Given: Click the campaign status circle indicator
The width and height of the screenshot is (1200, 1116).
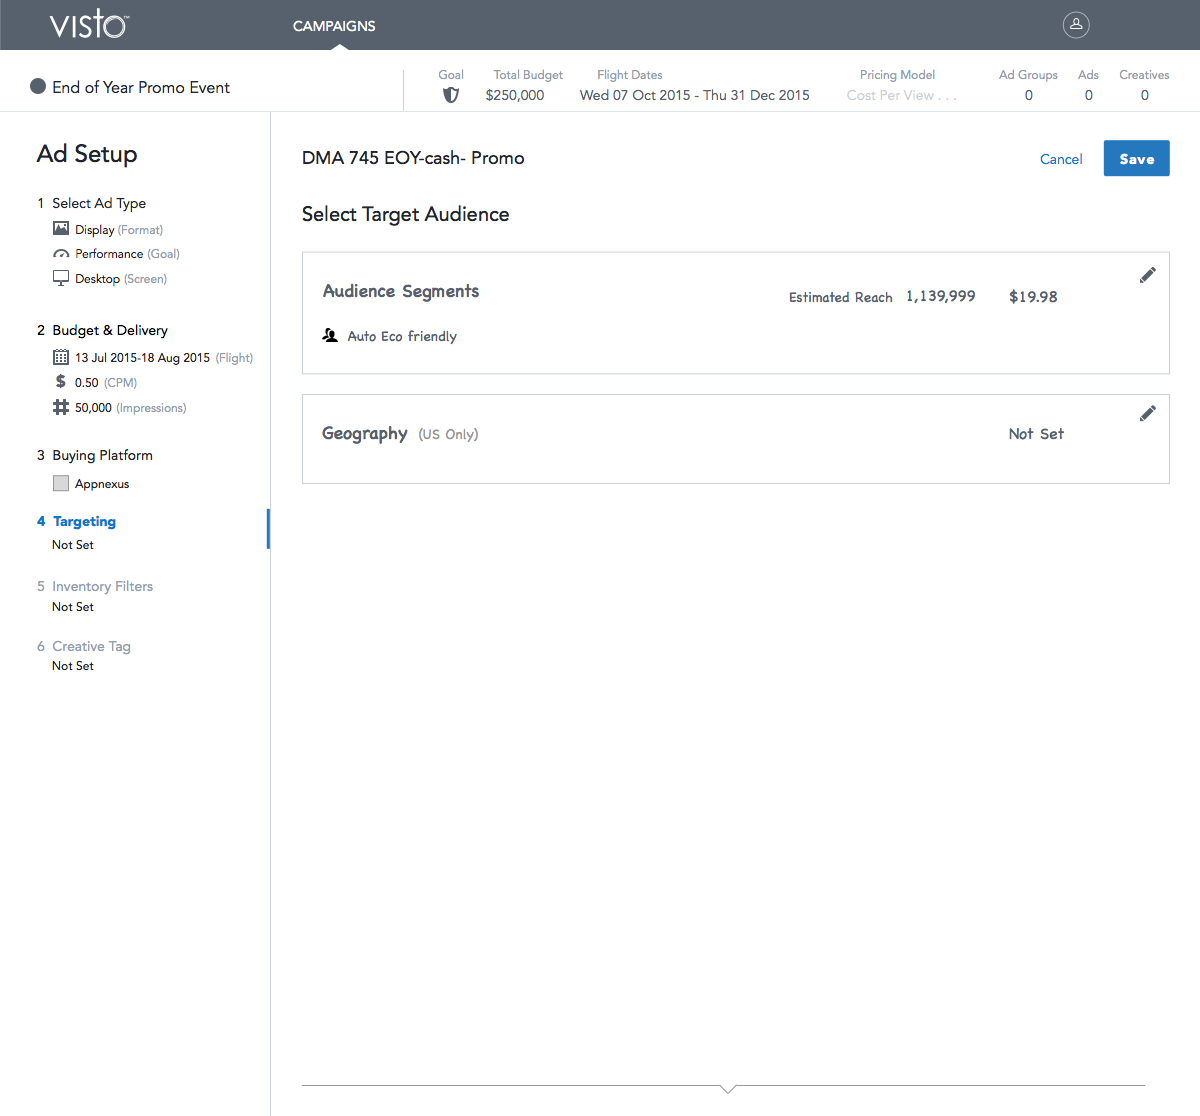Looking at the screenshot, I should [38, 87].
